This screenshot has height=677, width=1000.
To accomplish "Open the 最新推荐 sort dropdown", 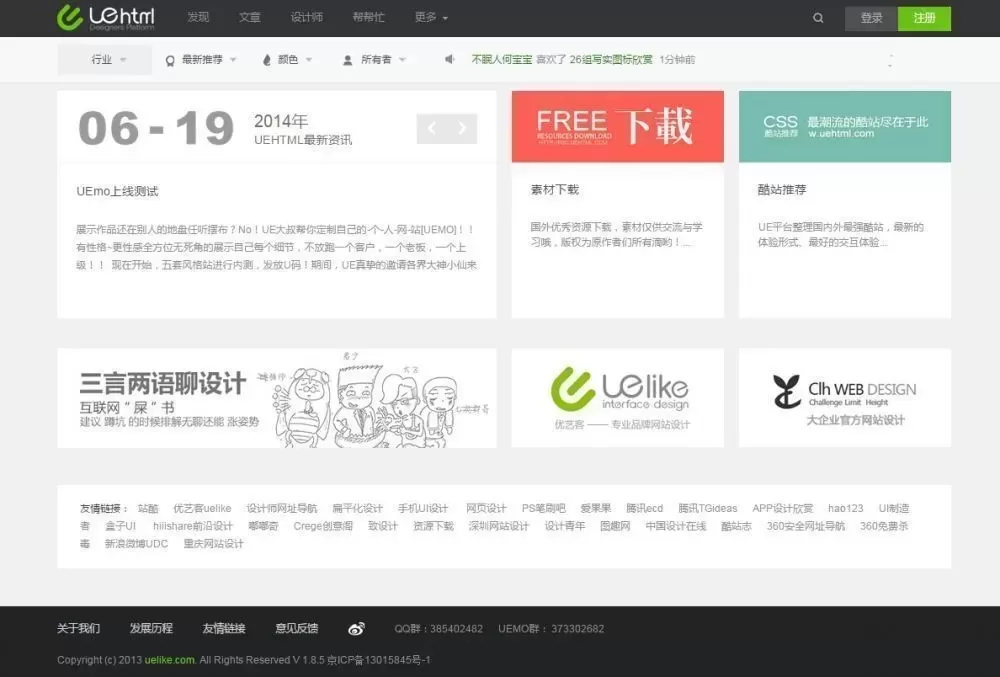I will click(x=202, y=60).
